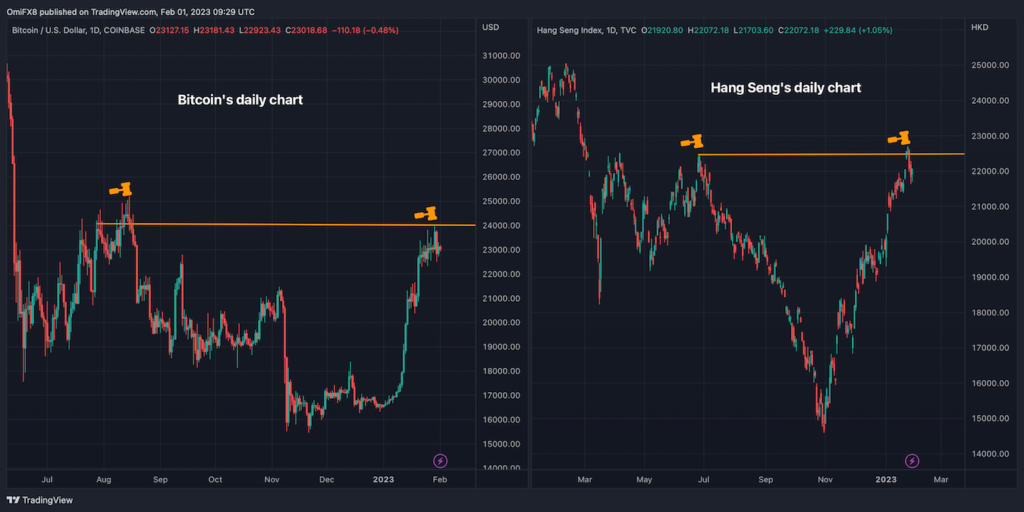The width and height of the screenshot is (1024, 512).
Task: Click the Dec label on Bitcoin time axis
Action: click(327, 480)
